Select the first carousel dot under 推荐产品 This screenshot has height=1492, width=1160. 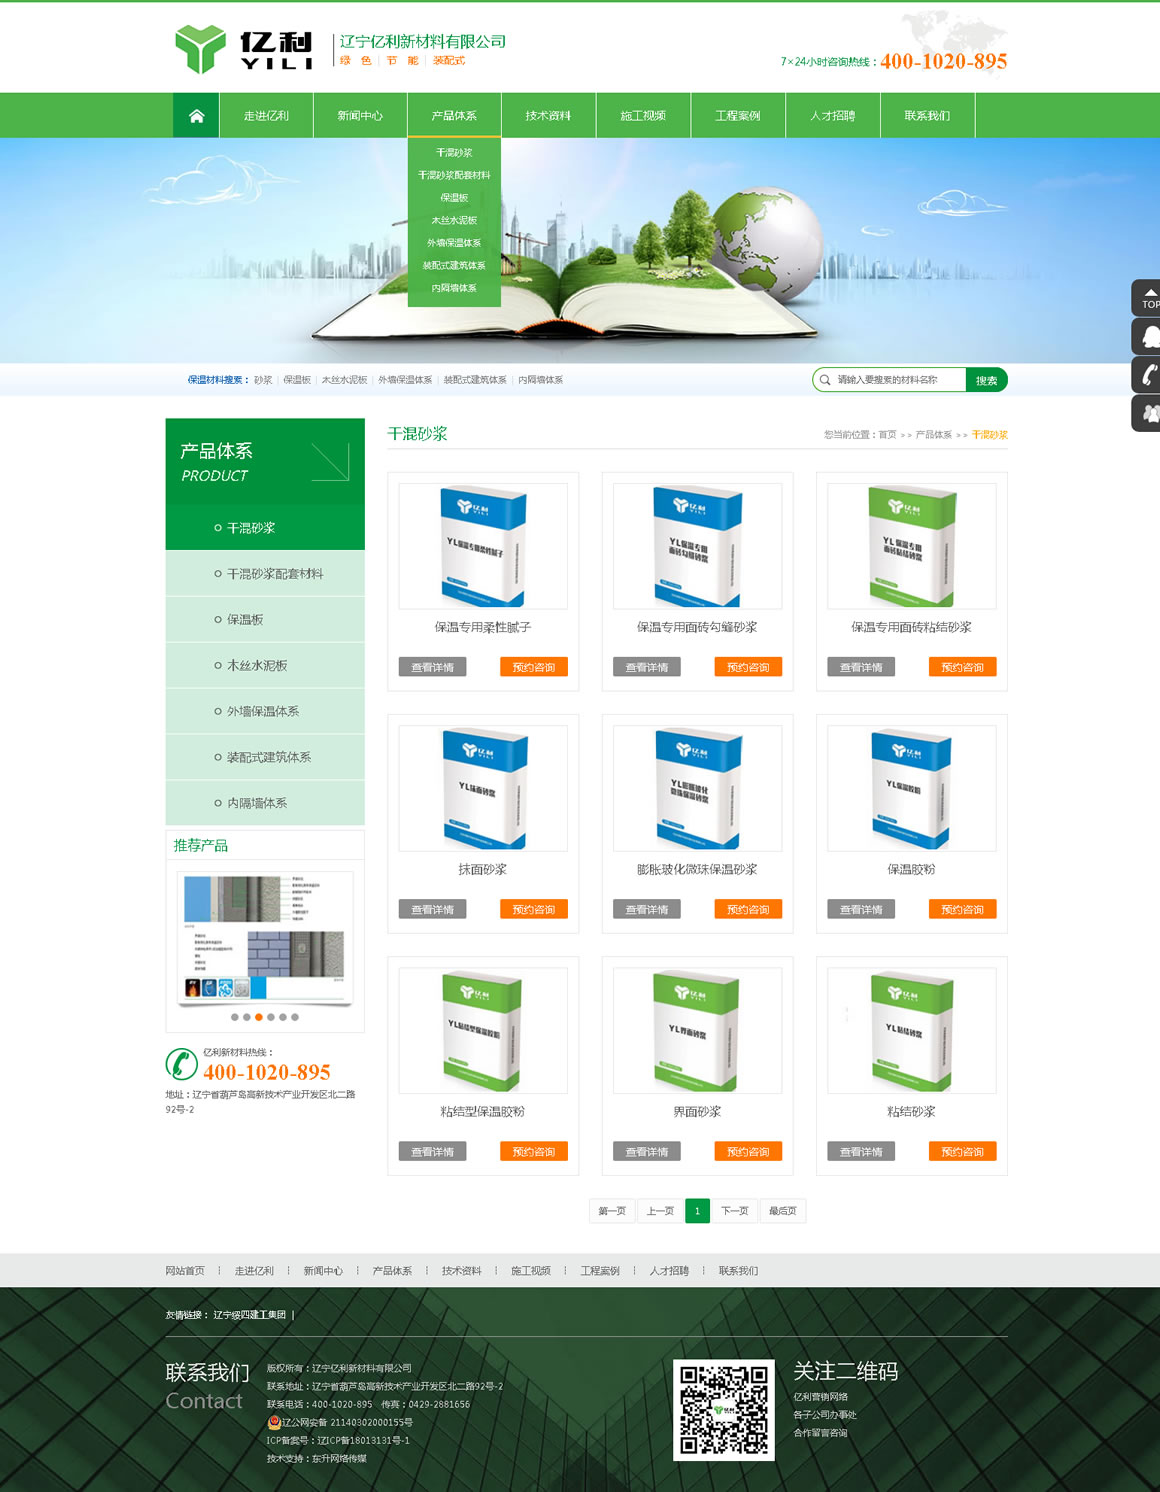click(x=235, y=1017)
